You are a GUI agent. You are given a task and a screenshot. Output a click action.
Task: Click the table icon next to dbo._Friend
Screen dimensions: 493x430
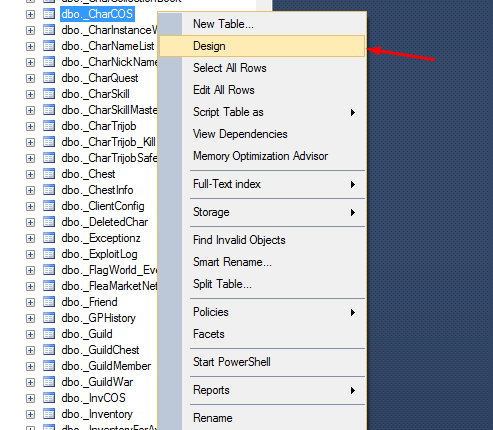click(x=49, y=302)
